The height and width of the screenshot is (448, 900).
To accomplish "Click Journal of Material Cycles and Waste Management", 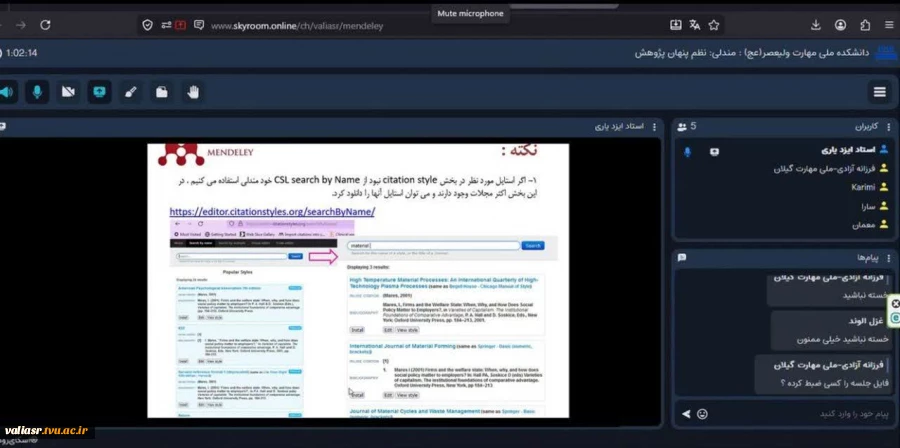I will point(414,411).
